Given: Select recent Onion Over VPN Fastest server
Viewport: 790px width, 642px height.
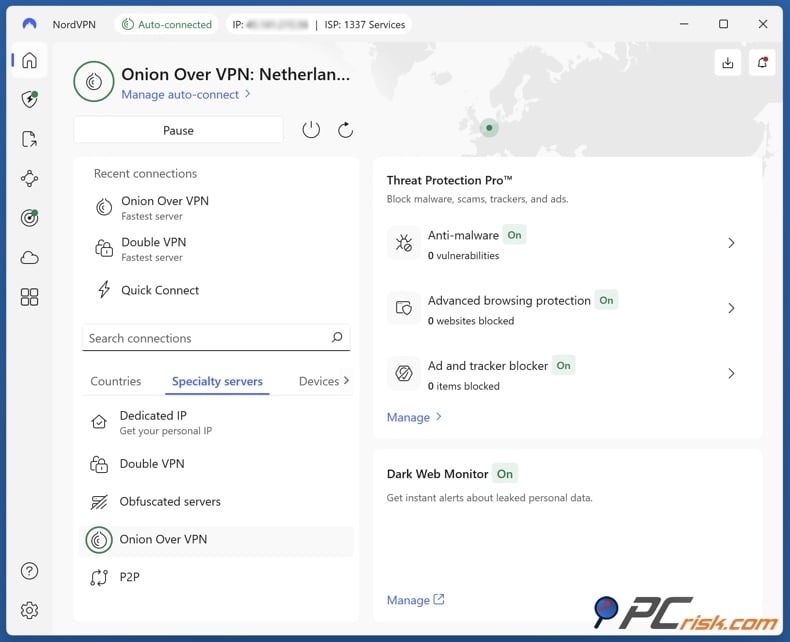Looking at the screenshot, I should (216, 208).
